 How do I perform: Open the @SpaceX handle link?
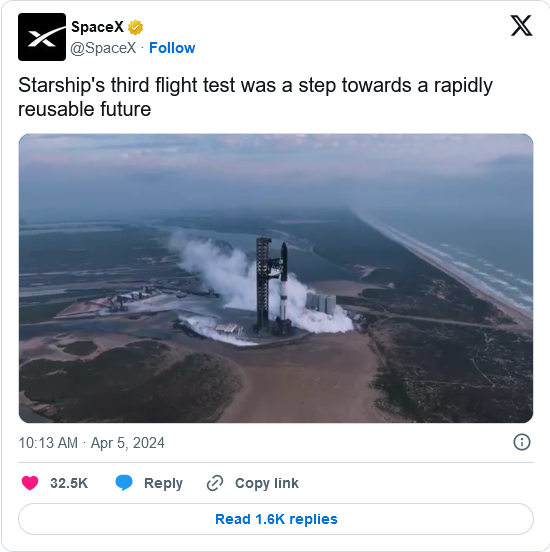coord(103,48)
